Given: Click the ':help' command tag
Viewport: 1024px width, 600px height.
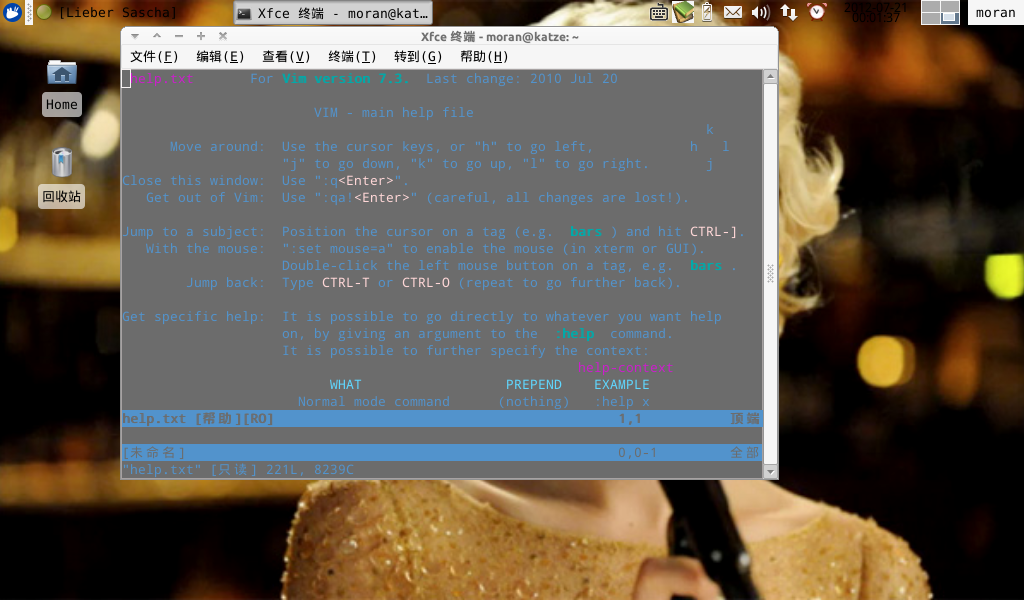Looking at the screenshot, I should pyautogui.click(x=575, y=334).
